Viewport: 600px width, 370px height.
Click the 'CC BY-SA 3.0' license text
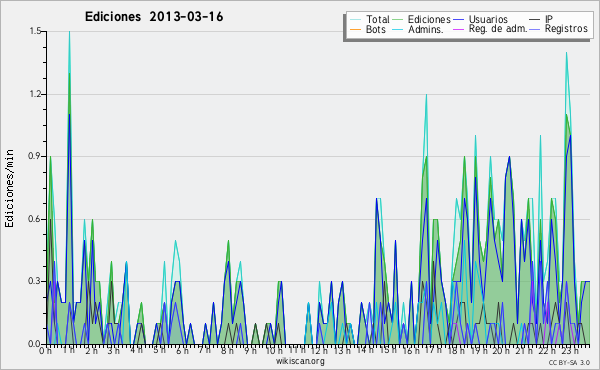[x=569, y=362]
